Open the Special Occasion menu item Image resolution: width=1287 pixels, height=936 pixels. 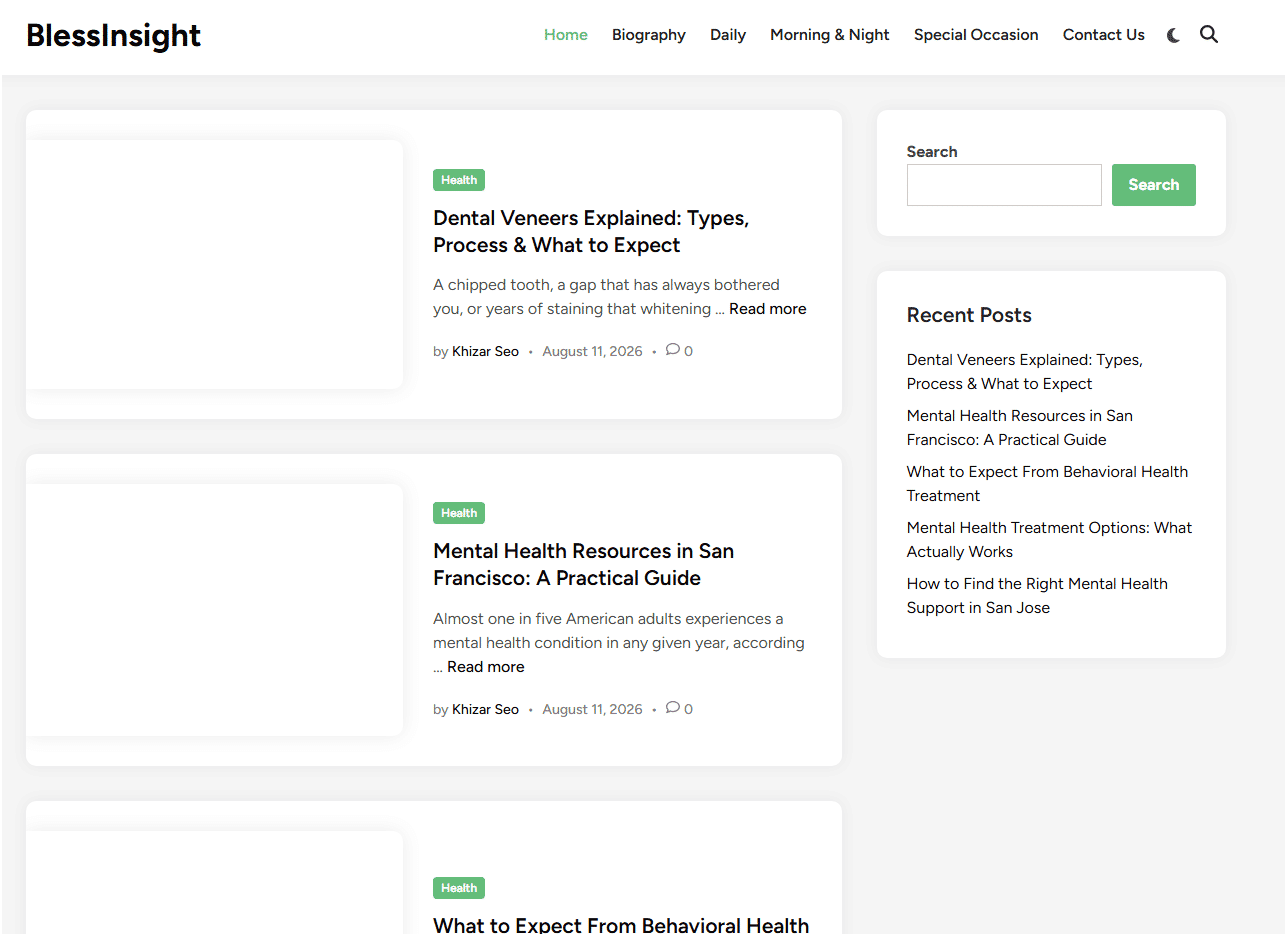tap(976, 35)
